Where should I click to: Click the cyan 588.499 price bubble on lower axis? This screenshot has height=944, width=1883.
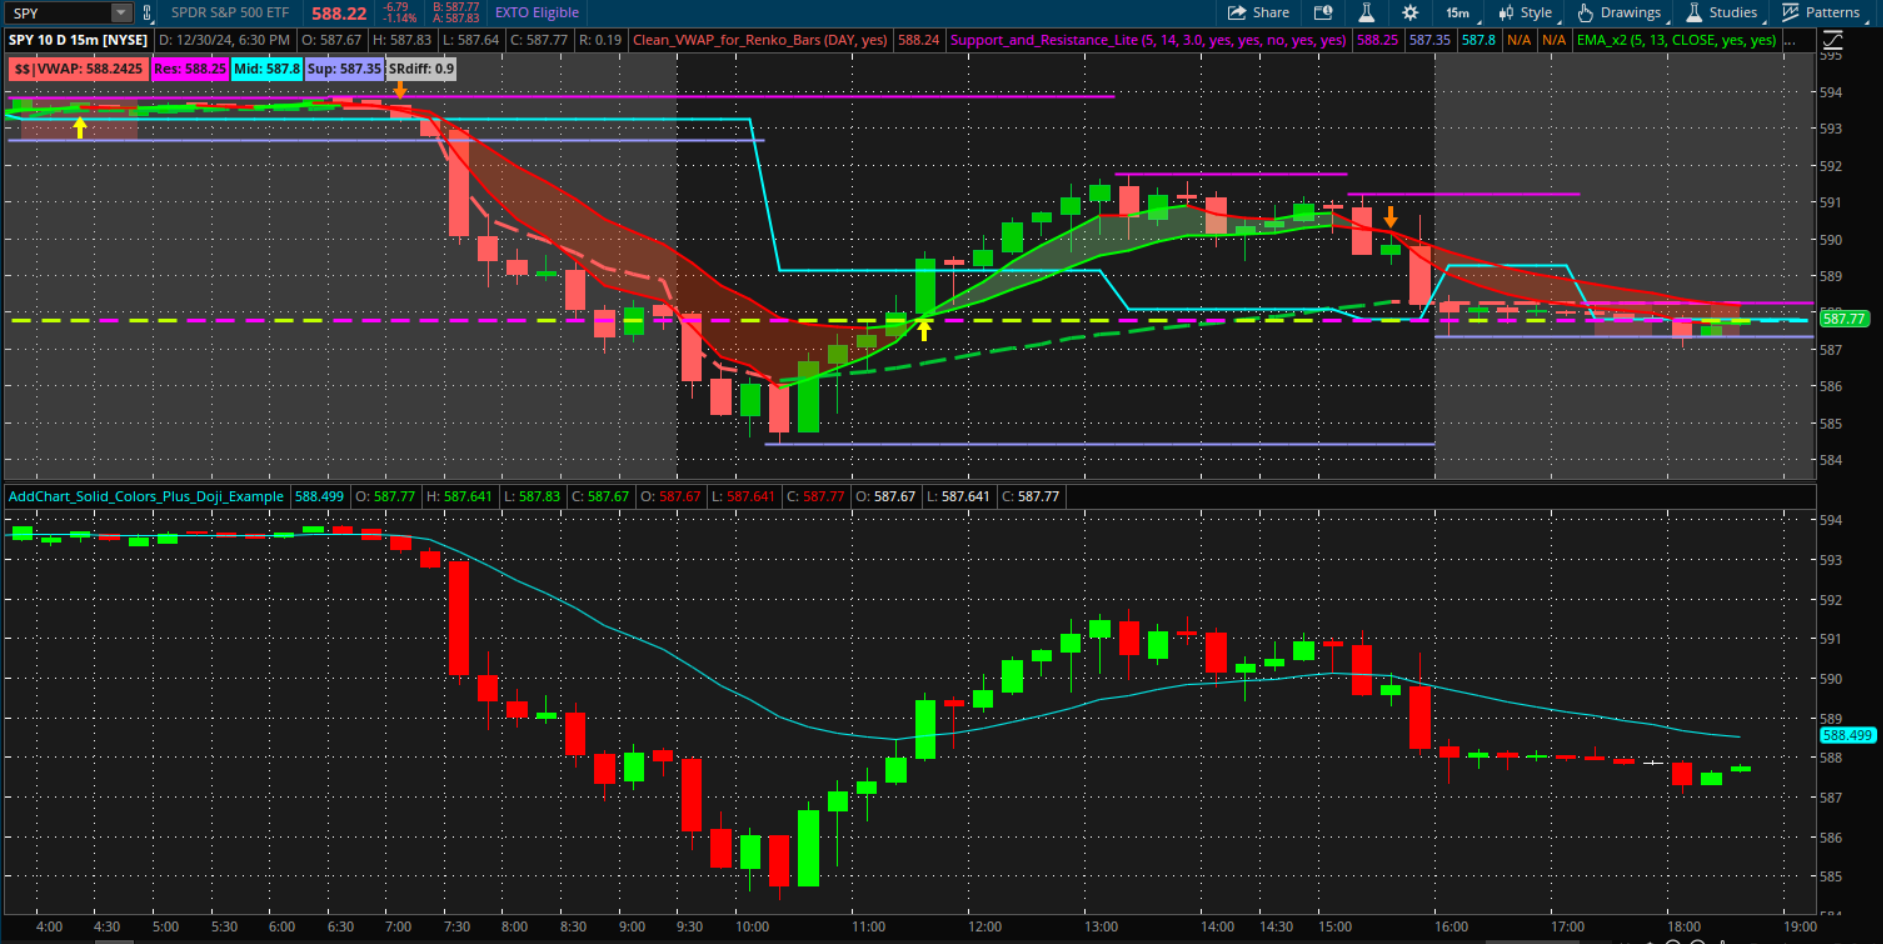(1846, 735)
